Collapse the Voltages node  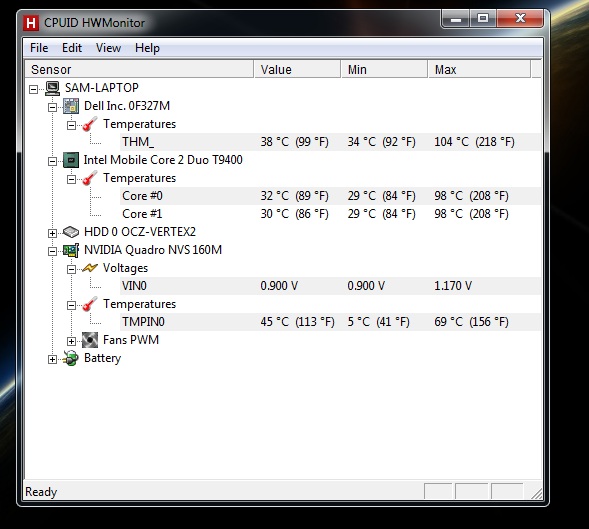(x=71, y=269)
